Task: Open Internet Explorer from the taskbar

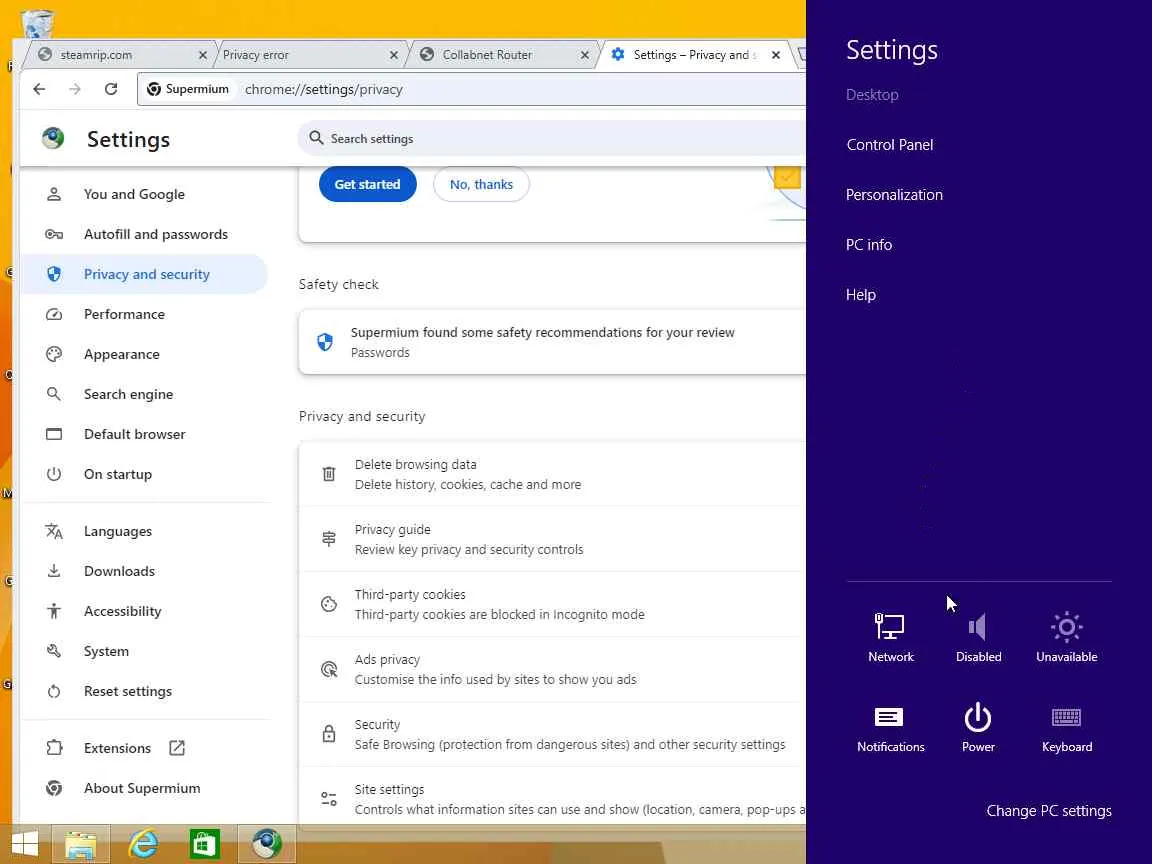Action: click(x=143, y=844)
